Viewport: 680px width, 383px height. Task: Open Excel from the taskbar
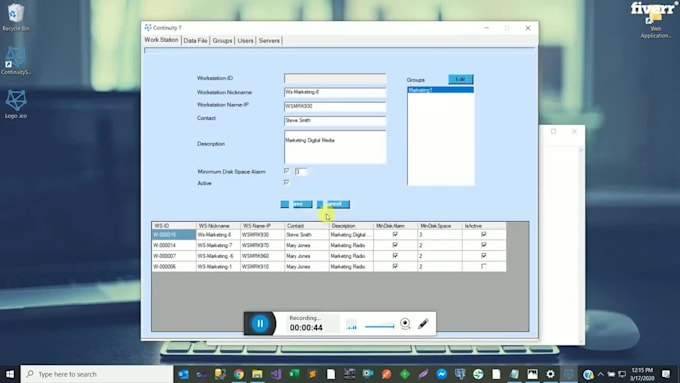[x=294, y=374]
